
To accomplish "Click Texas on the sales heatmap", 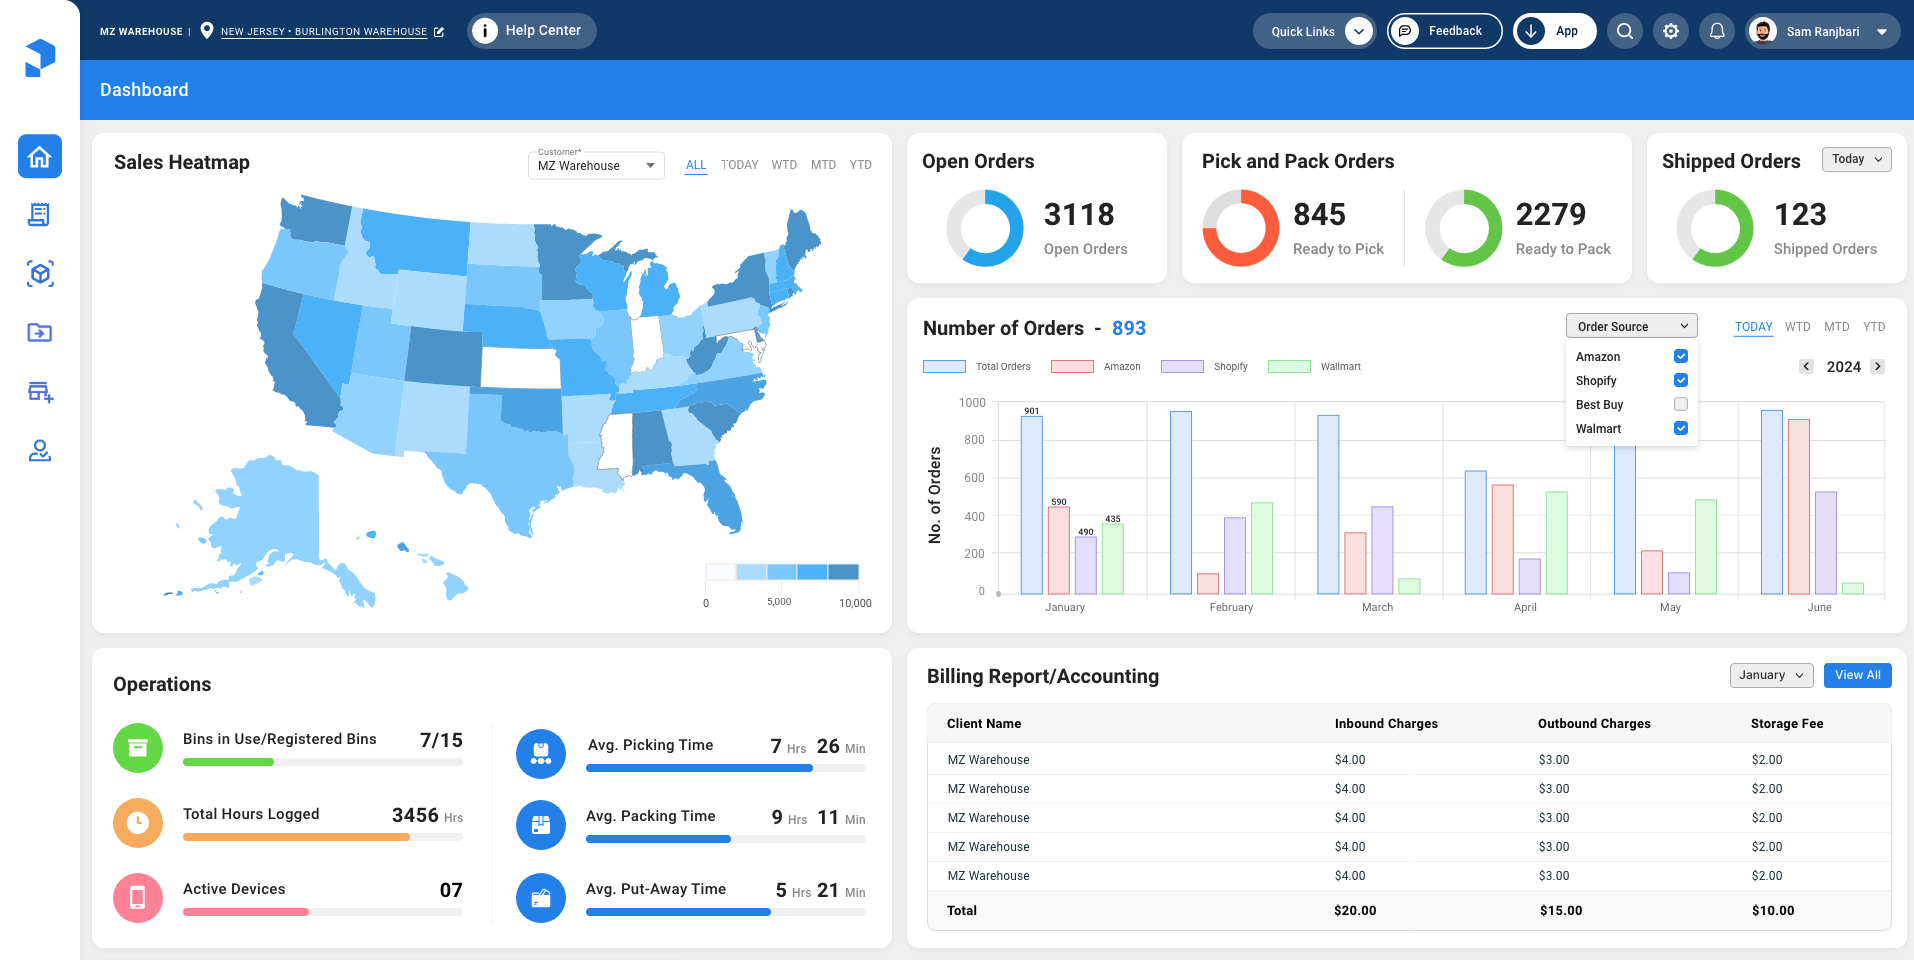I will pos(515,463).
